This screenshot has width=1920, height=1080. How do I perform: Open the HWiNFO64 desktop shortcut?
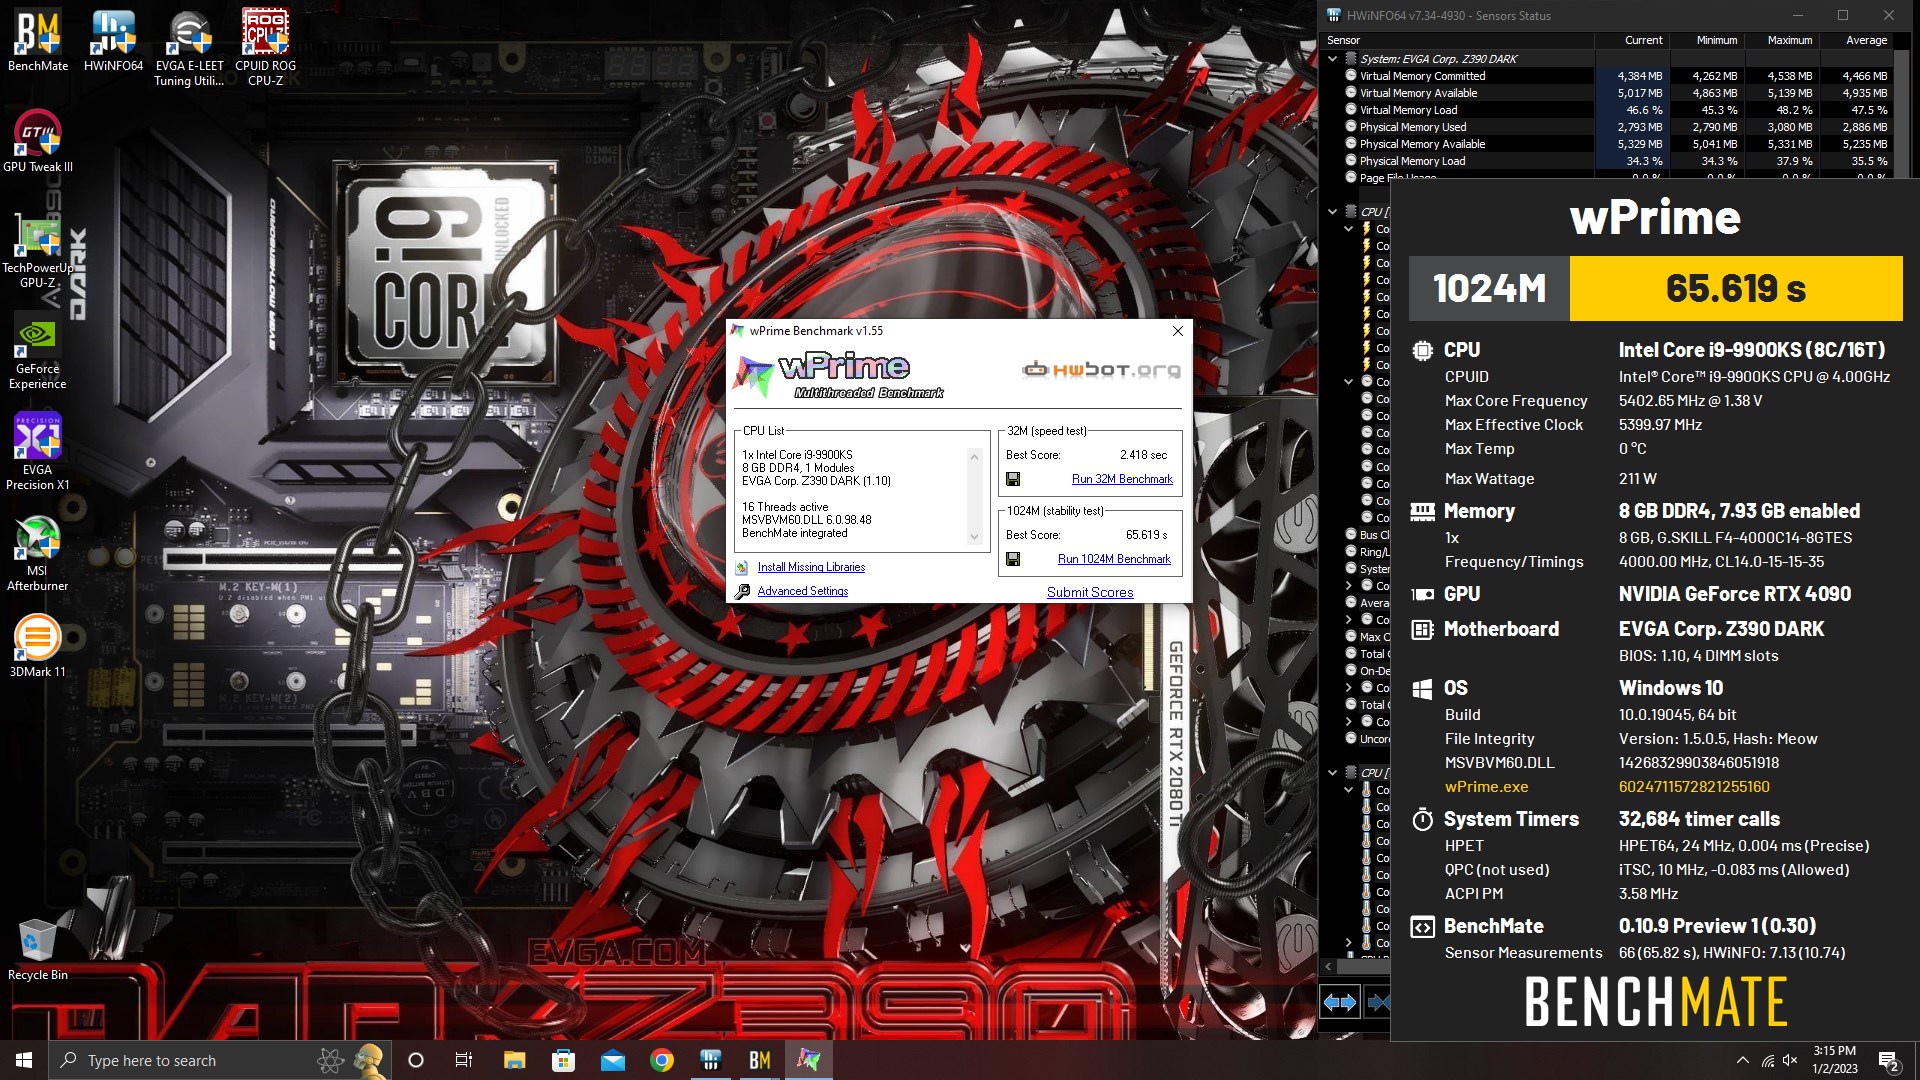coord(113,41)
